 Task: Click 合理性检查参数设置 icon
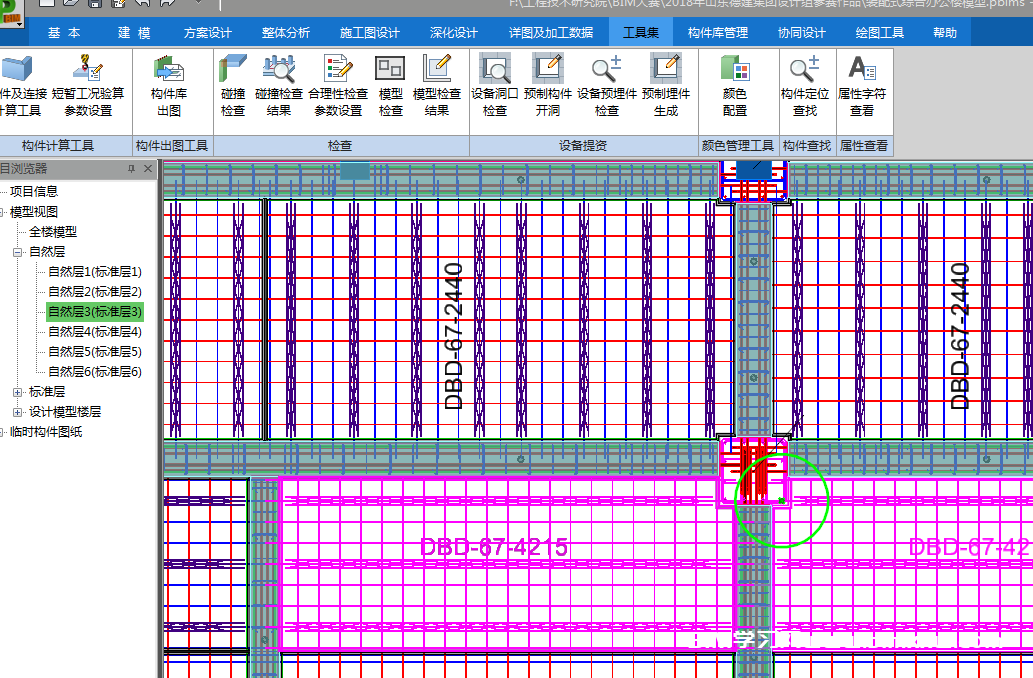pos(338,85)
